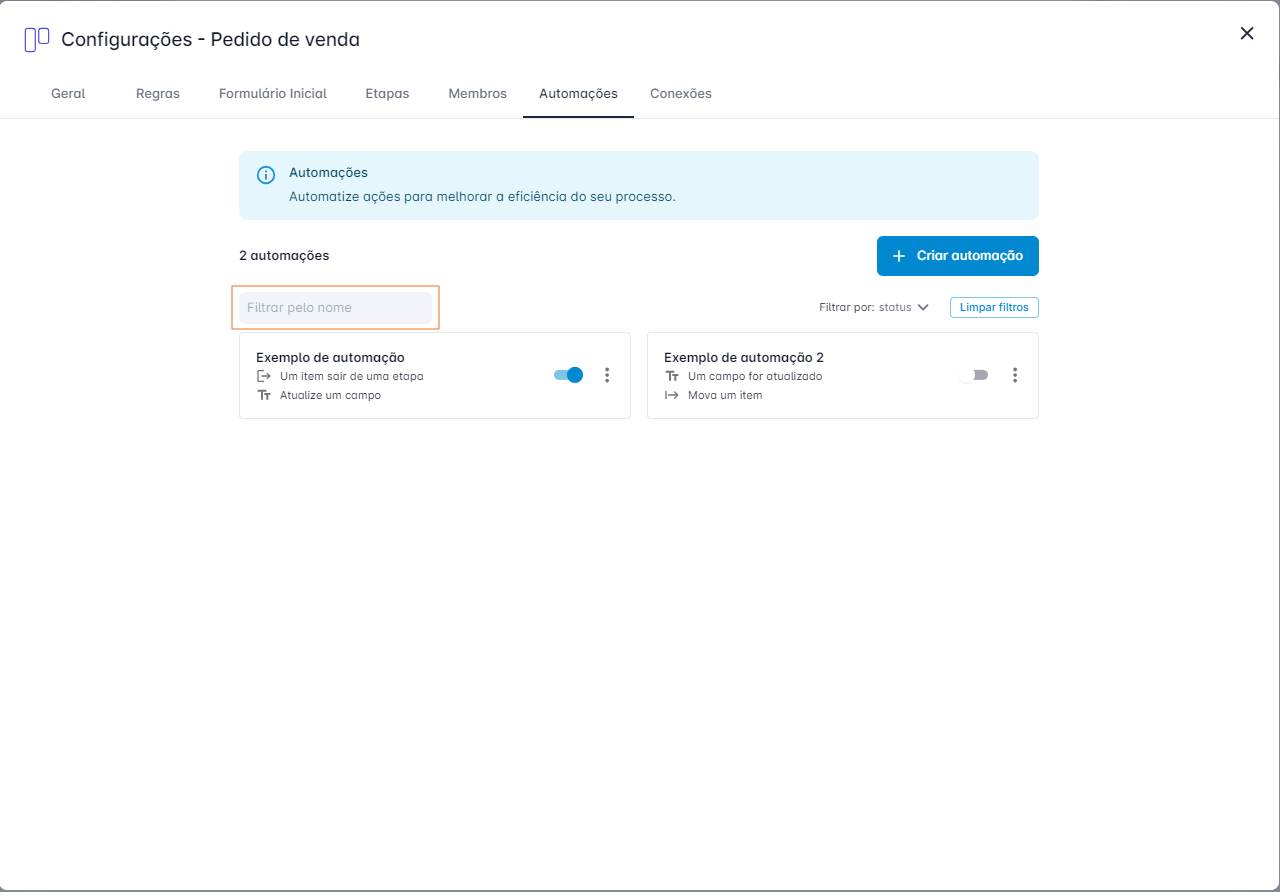Enable the Exemplo de automação 2 toggle
Image resolution: width=1280 pixels, height=892 pixels.
[x=973, y=375]
